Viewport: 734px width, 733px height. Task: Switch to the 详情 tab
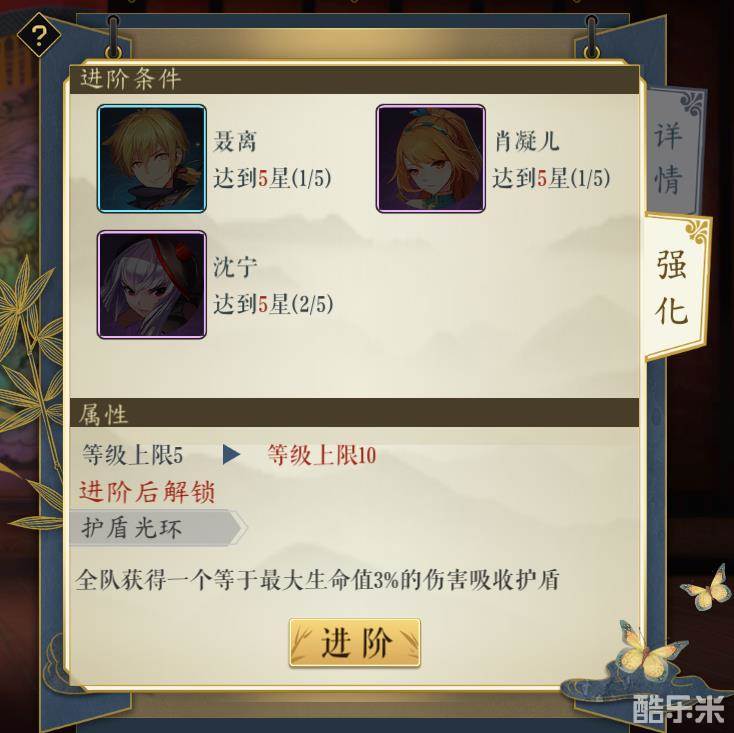668,157
